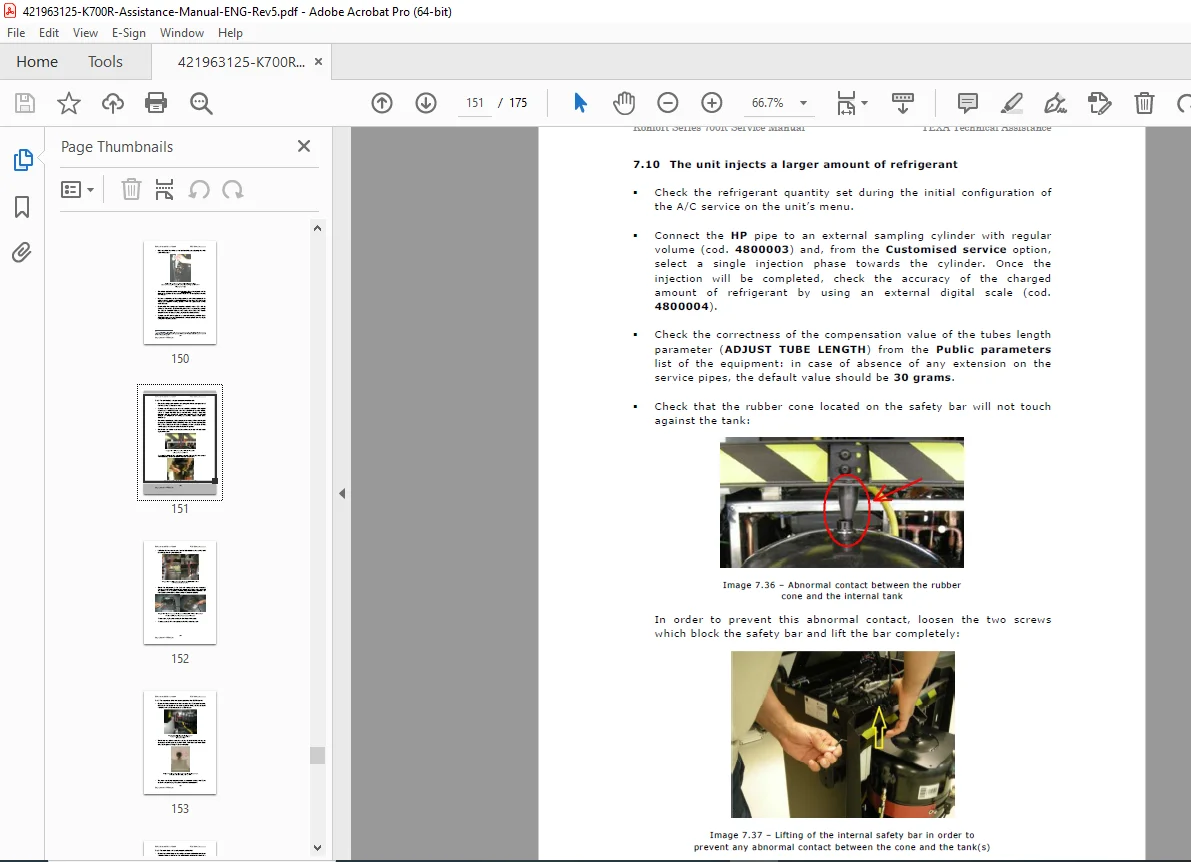The height and width of the screenshot is (862, 1191).
Task: Open the Find text magnifier tool
Action: pyautogui.click(x=201, y=103)
